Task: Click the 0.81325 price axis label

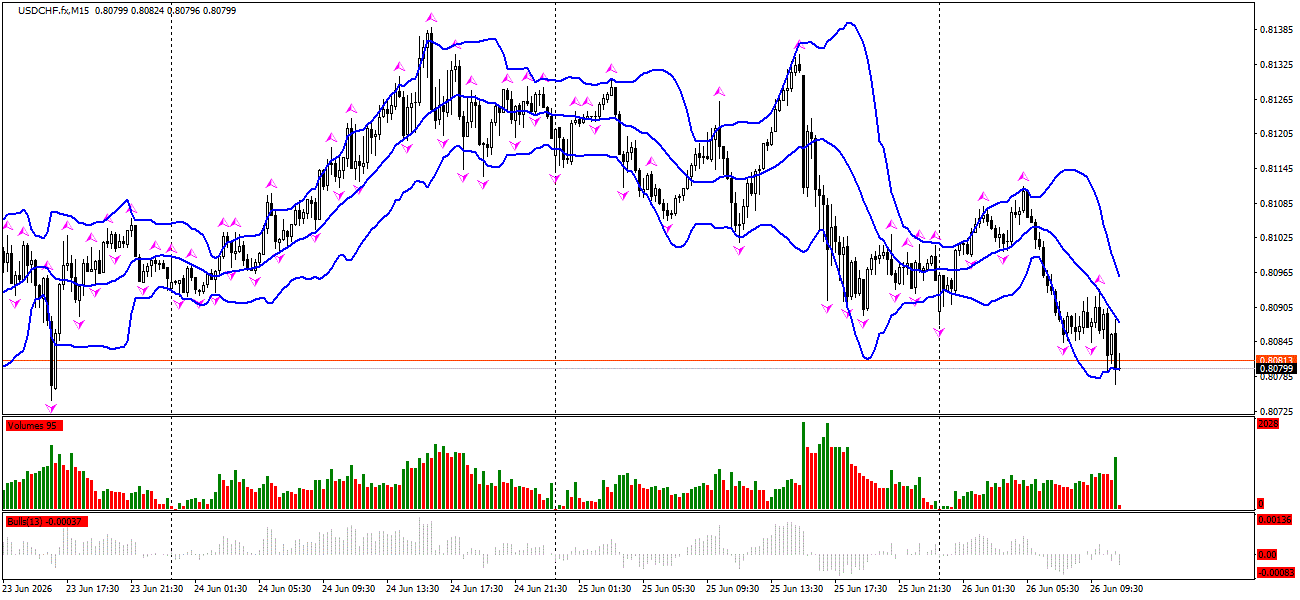Action: [x=1275, y=65]
